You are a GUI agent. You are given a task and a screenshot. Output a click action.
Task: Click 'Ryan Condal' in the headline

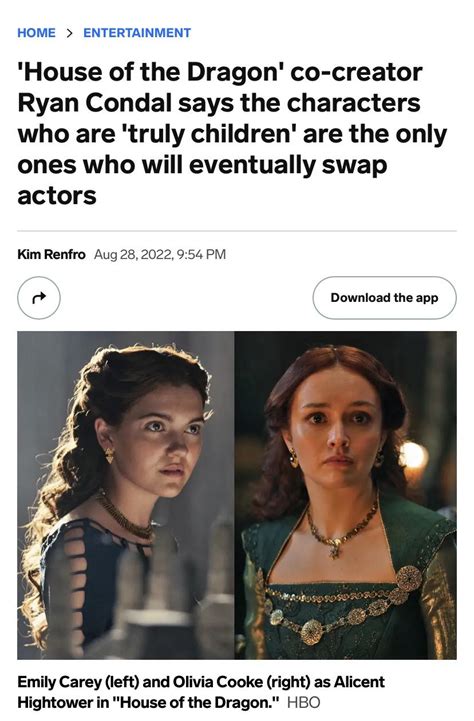[x=95, y=103]
